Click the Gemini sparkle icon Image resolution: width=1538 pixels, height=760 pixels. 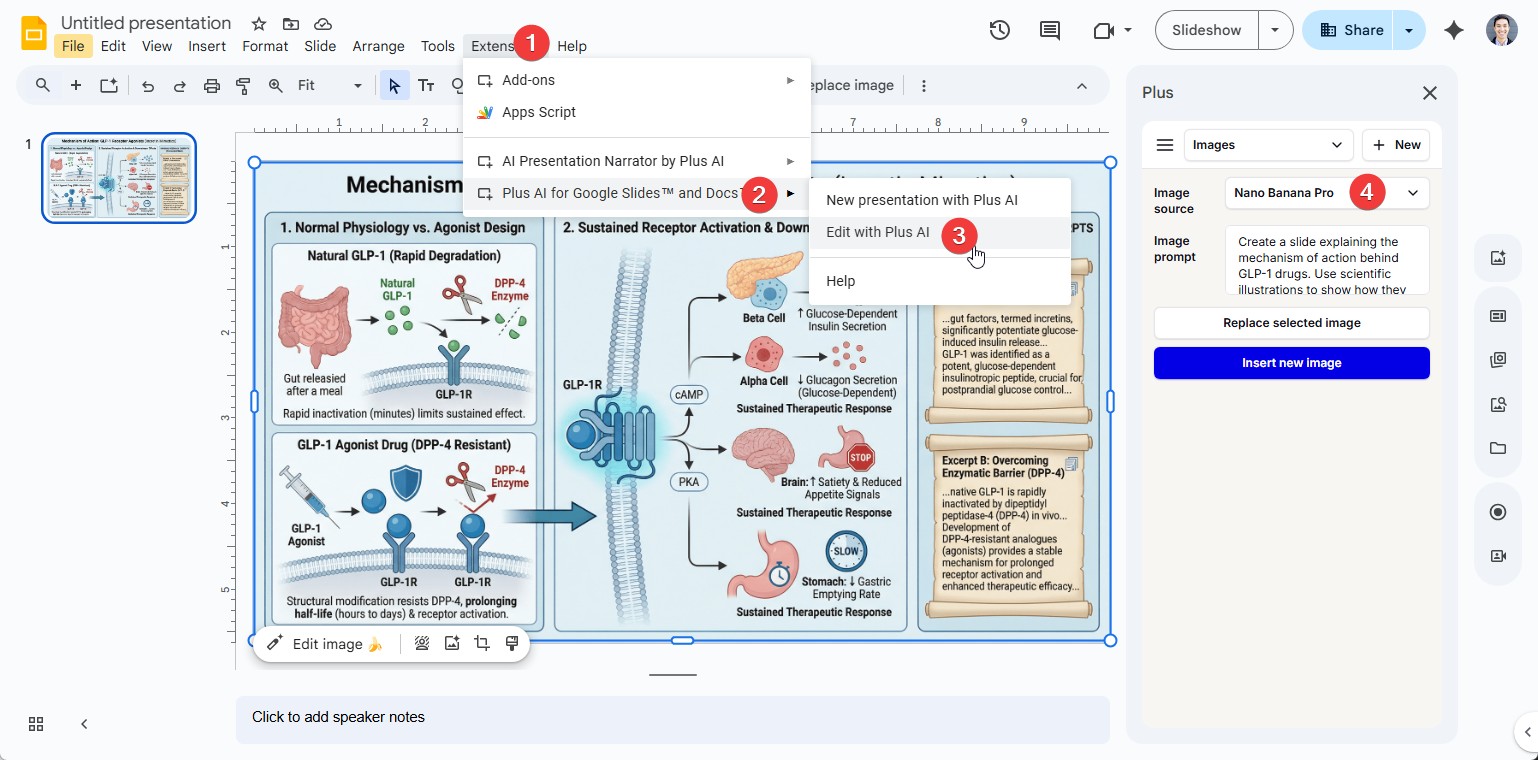tap(1453, 30)
